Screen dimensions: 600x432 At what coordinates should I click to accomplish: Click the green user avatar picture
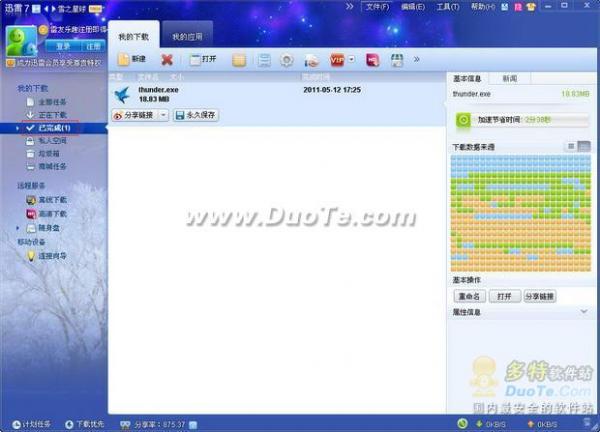point(21,42)
